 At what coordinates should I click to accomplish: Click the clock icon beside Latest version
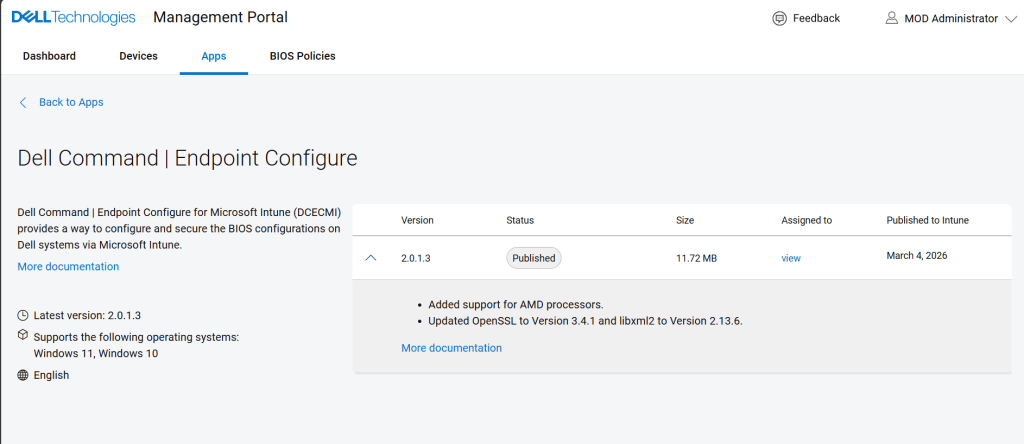(x=23, y=315)
